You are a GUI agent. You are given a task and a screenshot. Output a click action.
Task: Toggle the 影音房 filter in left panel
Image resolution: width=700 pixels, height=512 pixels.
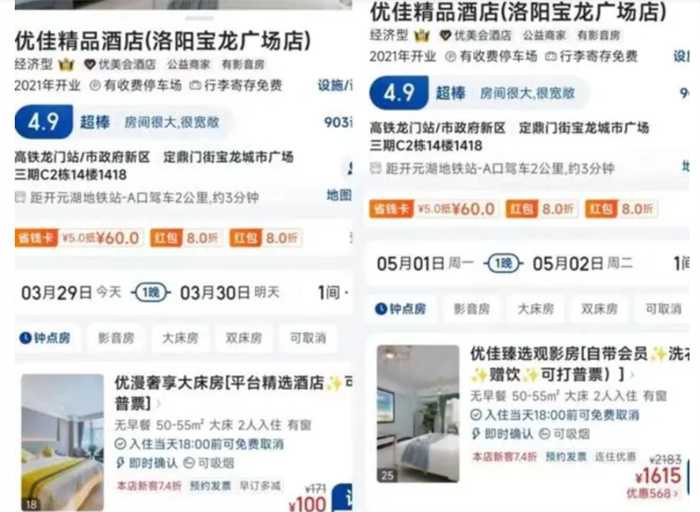pos(116,338)
